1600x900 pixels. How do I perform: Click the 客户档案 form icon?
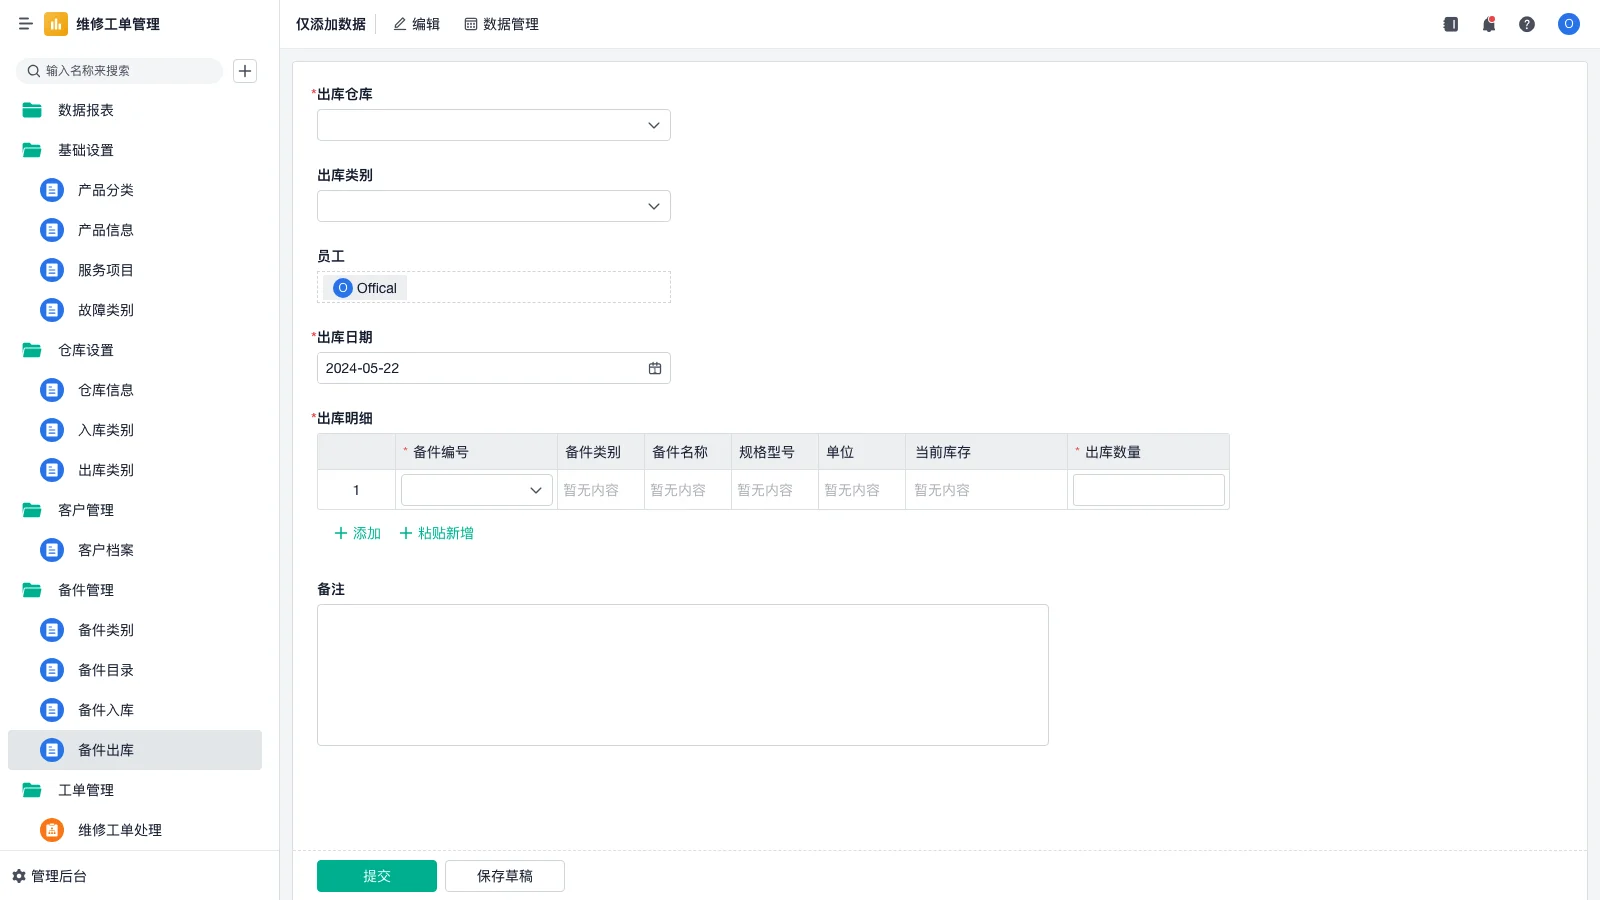[x=52, y=550]
